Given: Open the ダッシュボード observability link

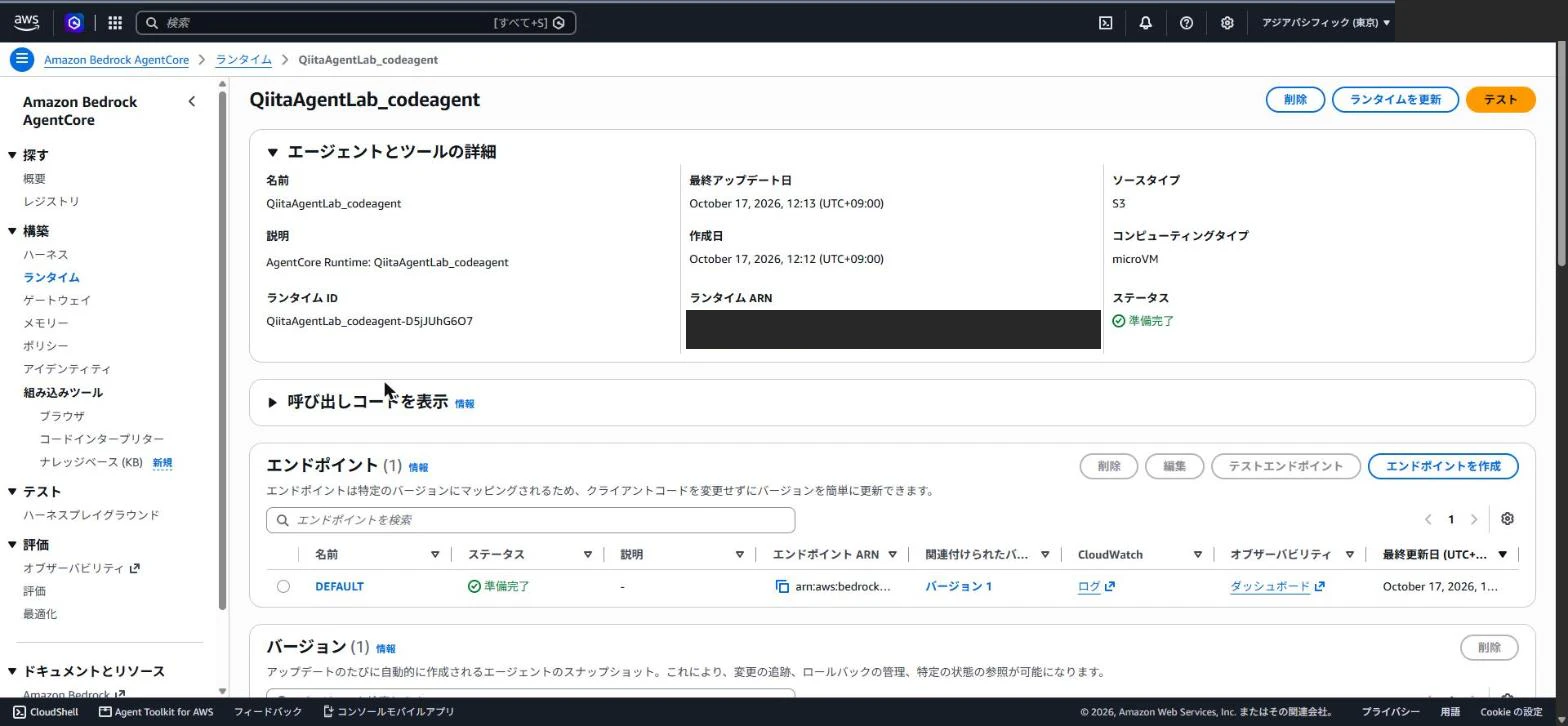Looking at the screenshot, I should [x=1277, y=586].
